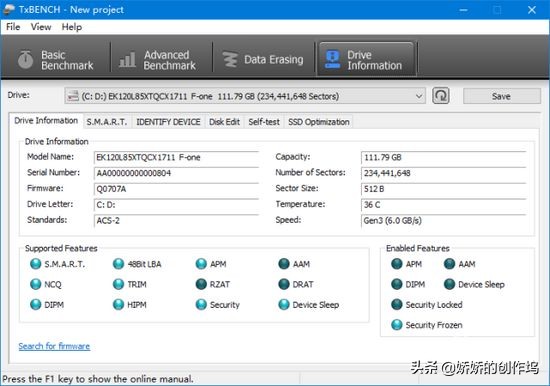Select the Drive Information sub-tab
The width and height of the screenshot is (550, 386).
click(46, 121)
